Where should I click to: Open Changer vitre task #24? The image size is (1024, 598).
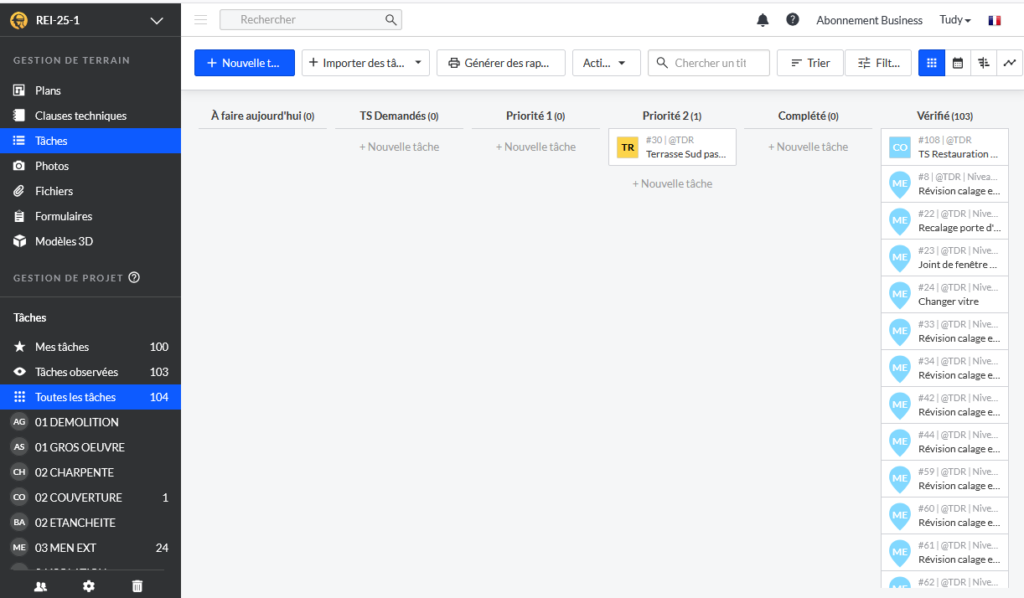(944, 294)
